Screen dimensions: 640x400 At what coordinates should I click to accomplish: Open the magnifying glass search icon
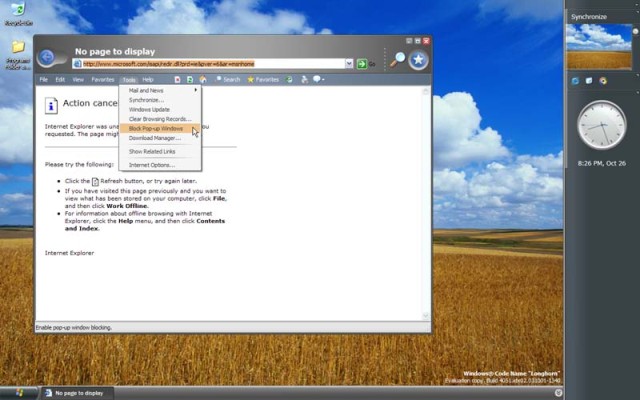click(397, 60)
